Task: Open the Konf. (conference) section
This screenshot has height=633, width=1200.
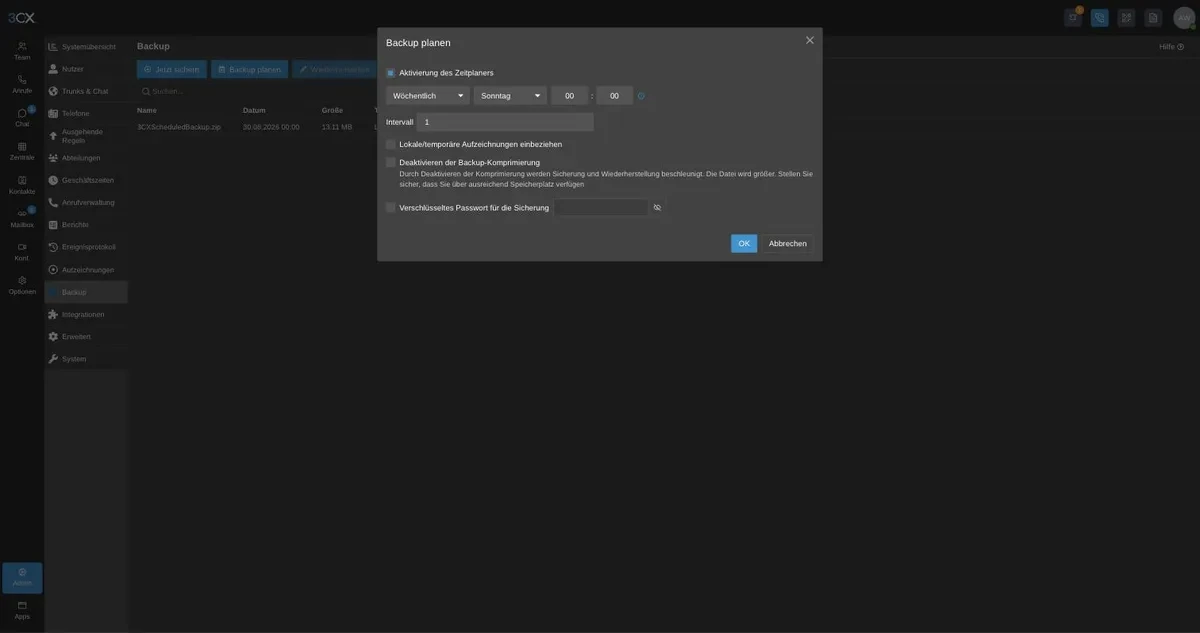Action: pyautogui.click(x=22, y=252)
